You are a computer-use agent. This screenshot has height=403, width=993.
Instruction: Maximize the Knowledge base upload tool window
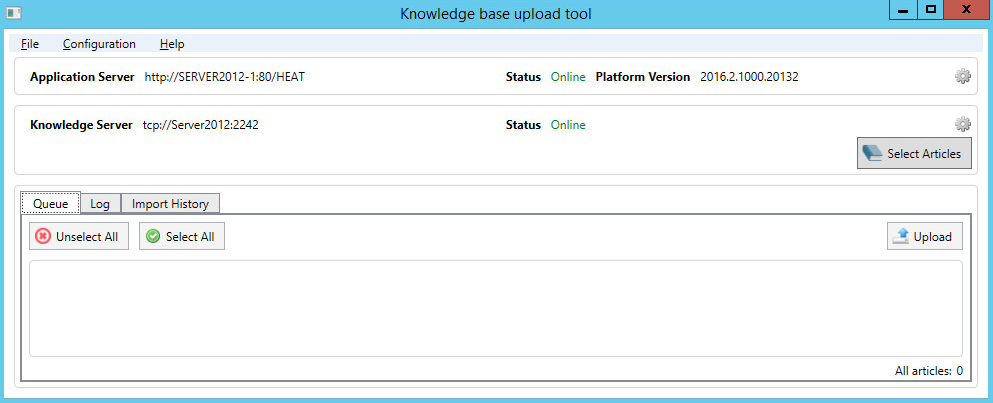coord(931,10)
